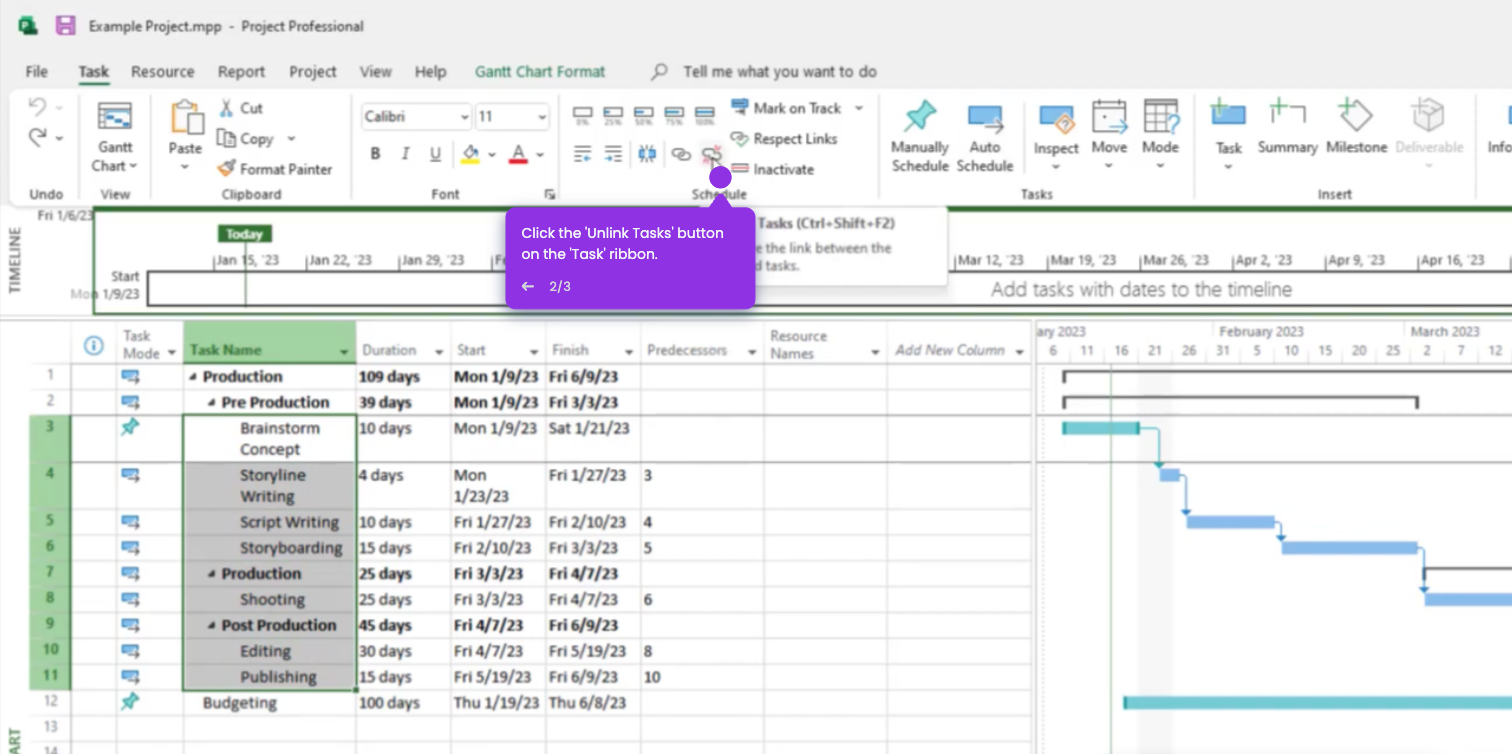The width and height of the screenshot is (1512, 754).
Task: Click the 'Tell me what you want to do' box
Action: pyautogui.click(x=780, y=72)
